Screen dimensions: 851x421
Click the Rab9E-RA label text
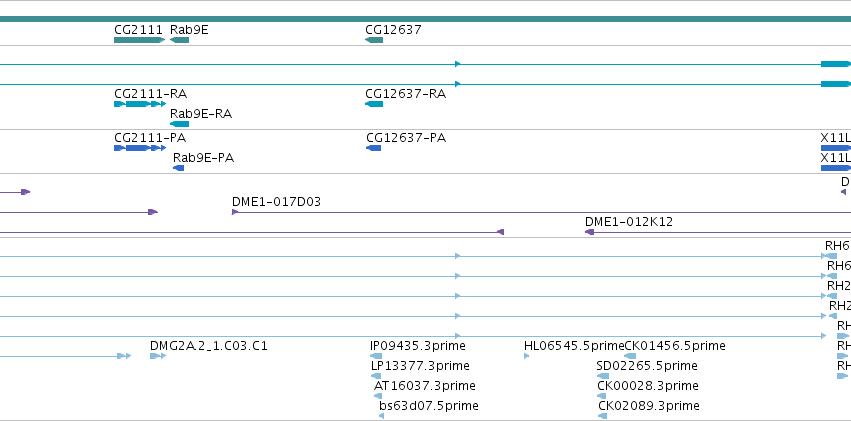pyautogui.click(x=201, y=114)
